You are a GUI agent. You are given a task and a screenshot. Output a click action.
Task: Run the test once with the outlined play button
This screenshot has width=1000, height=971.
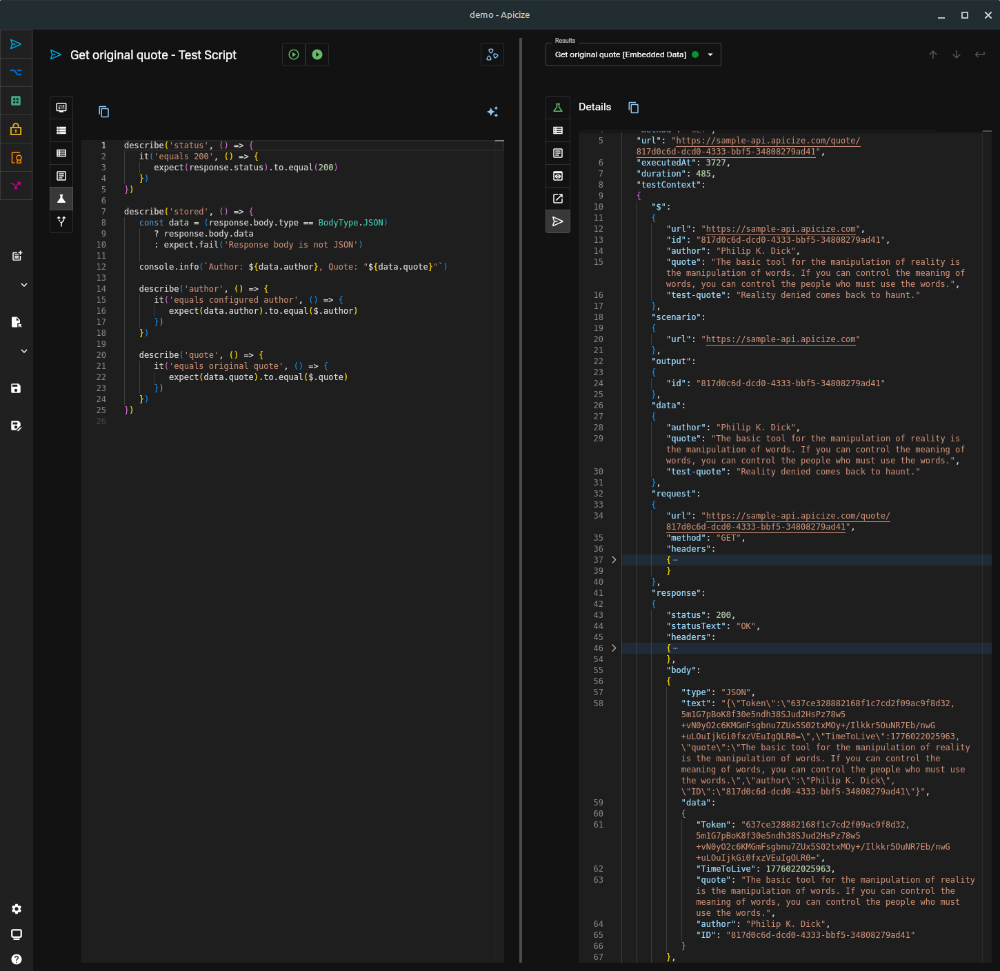(293, 55)
